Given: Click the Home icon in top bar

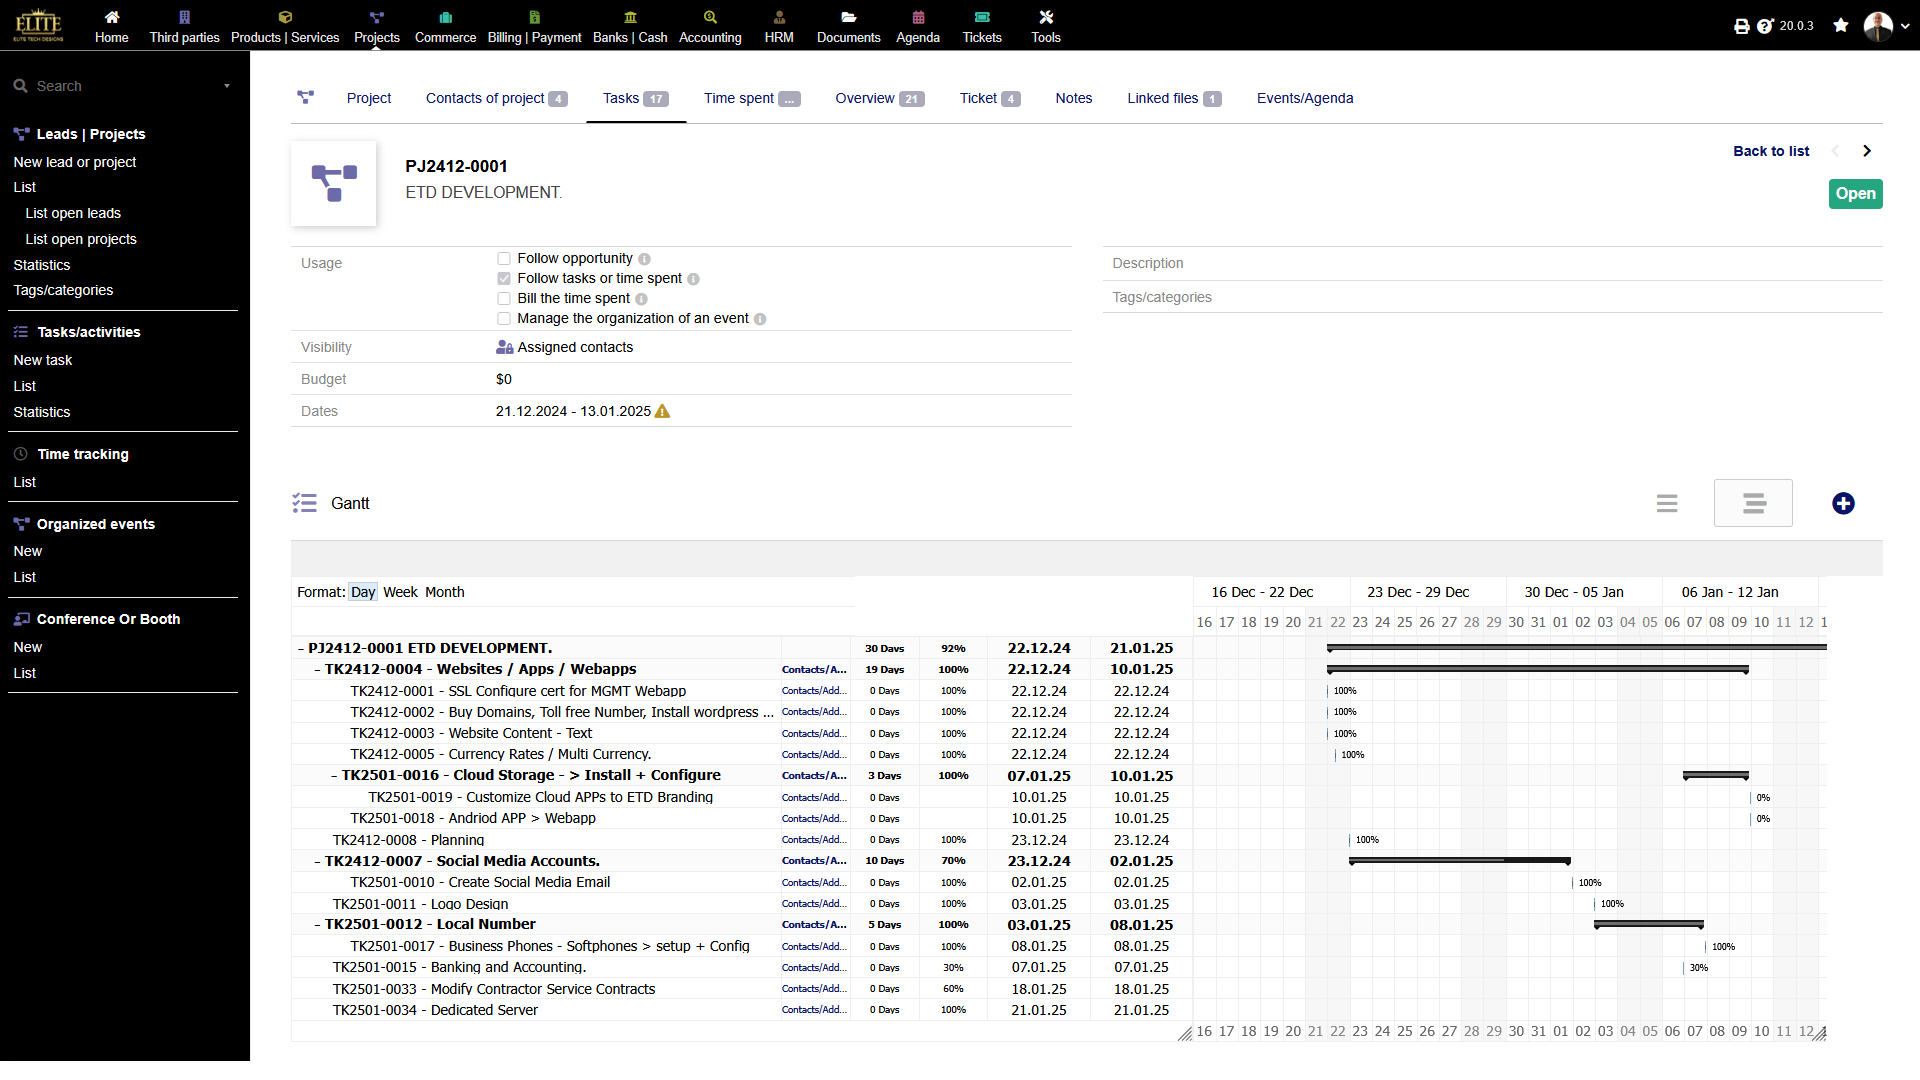Looking at the screenshot, I should pyautogui.click(x=112, y=17).
